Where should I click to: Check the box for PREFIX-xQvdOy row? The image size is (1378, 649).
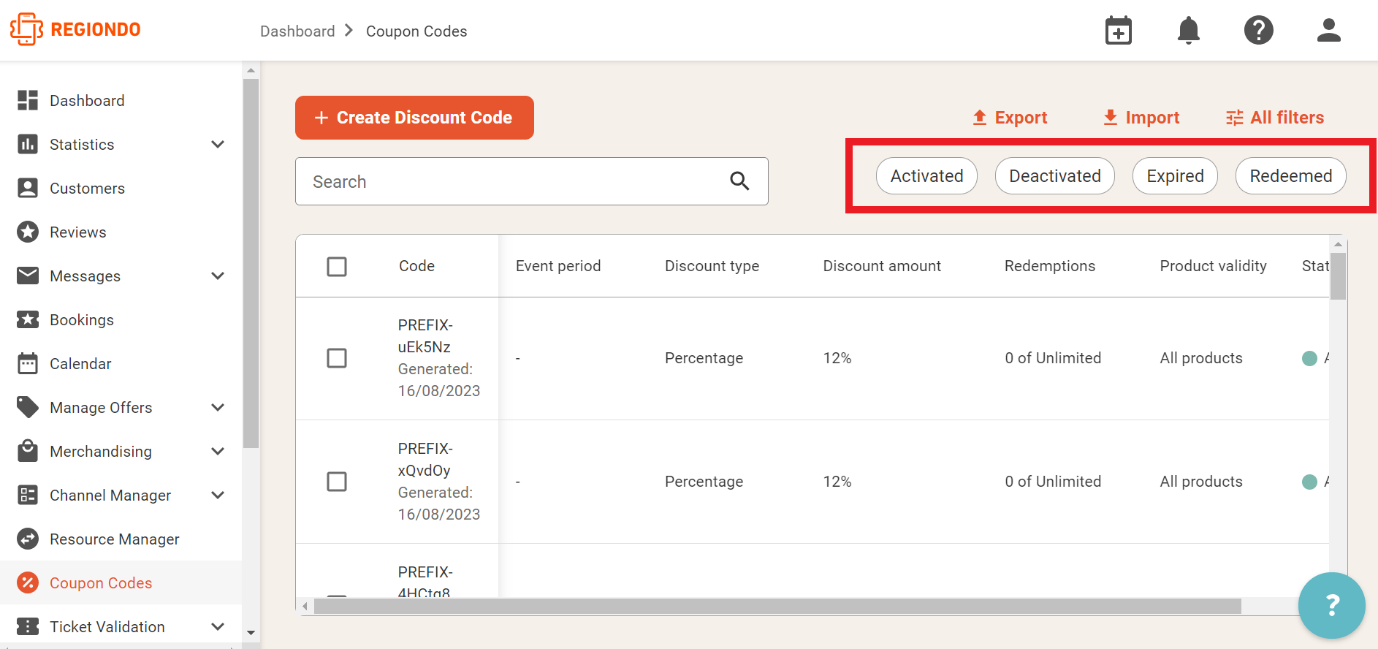(337, 481)
